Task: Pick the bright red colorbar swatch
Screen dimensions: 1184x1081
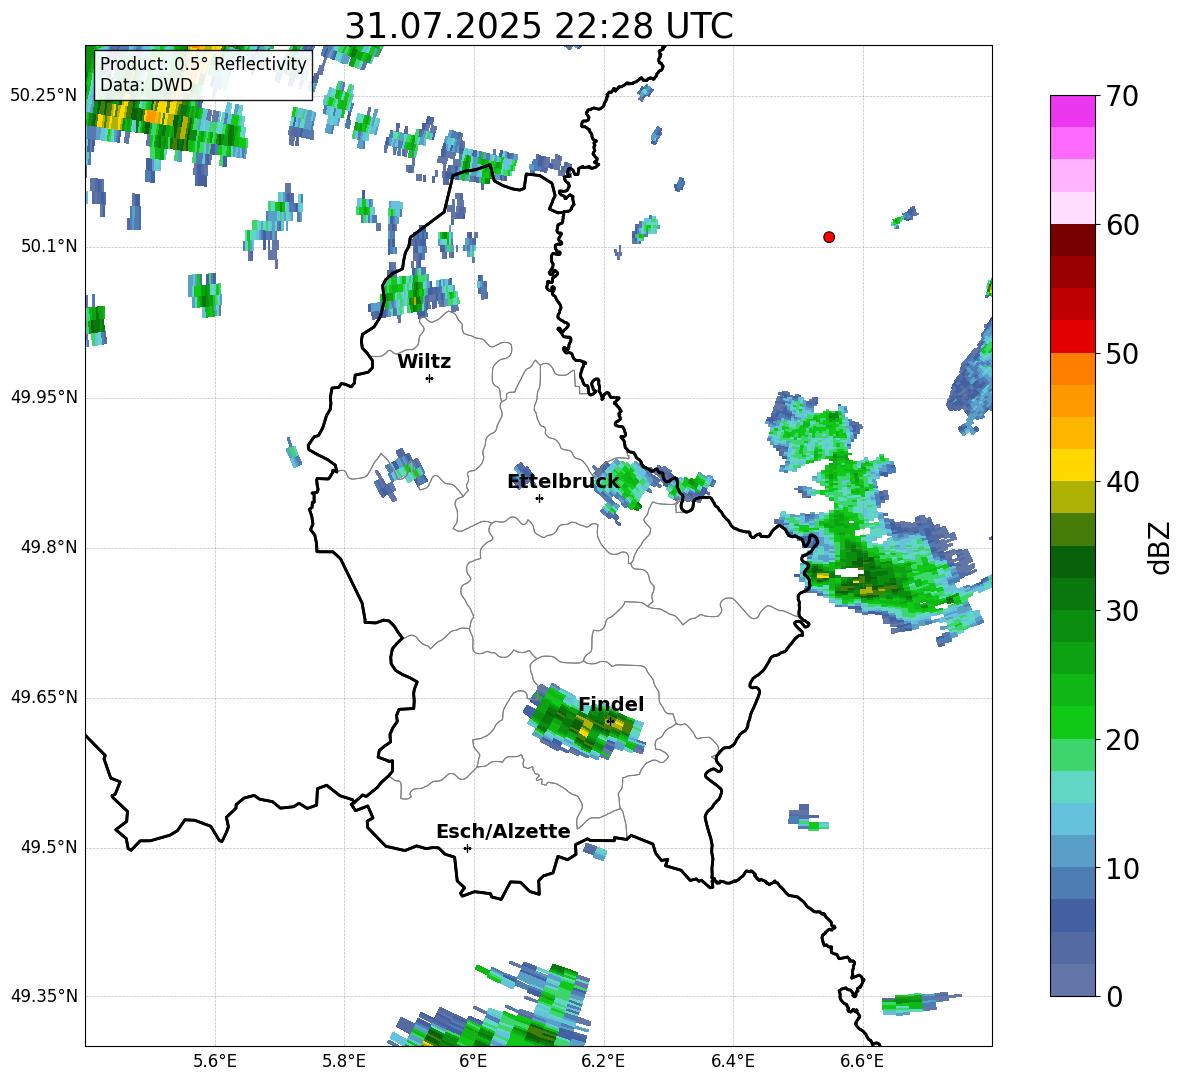Action: coord(1072,337)
